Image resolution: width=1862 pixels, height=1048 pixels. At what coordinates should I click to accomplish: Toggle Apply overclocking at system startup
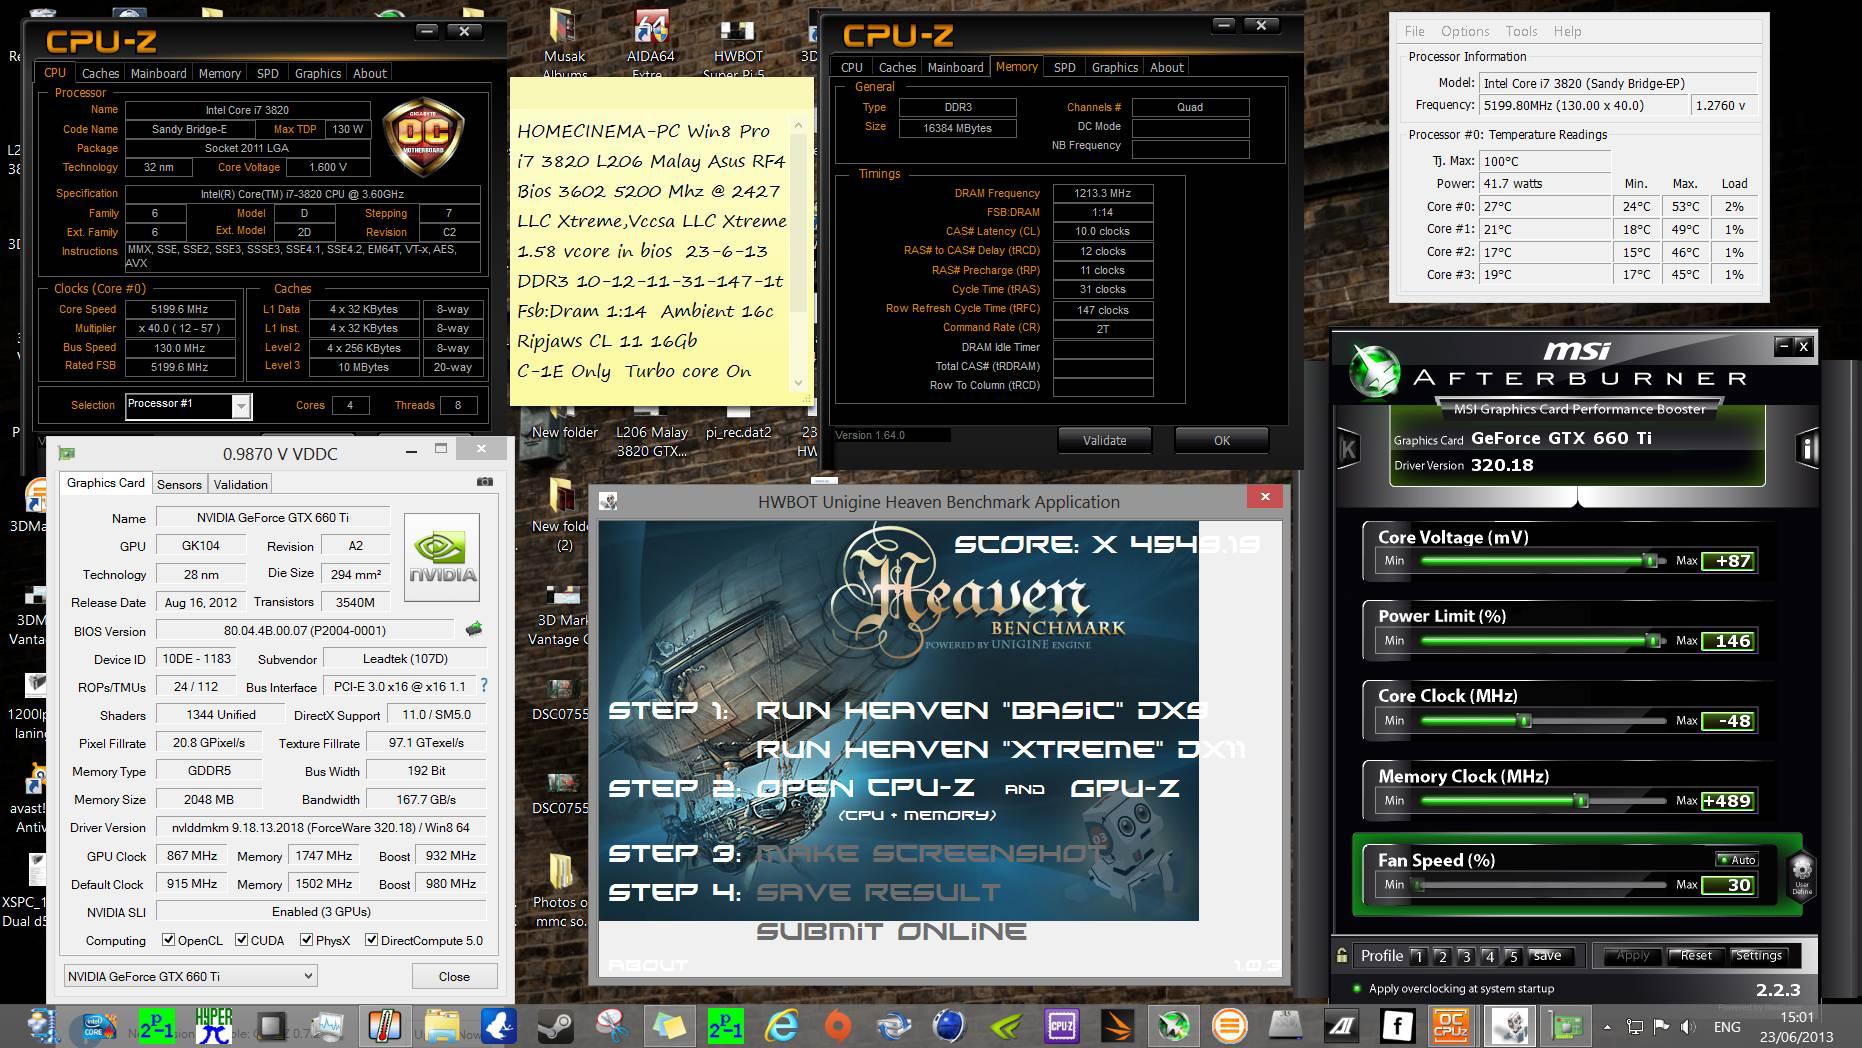[1357, 988]
